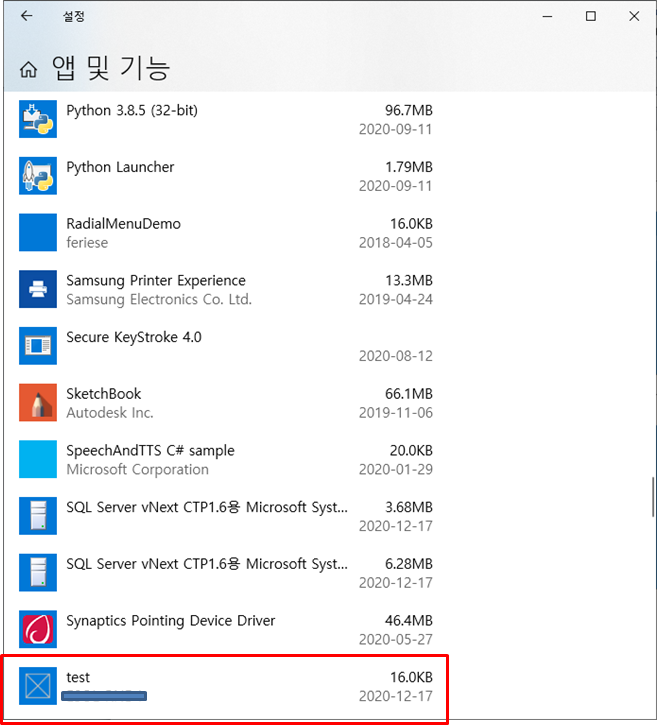
Task: Click the 2020-08-12 install date
Action: coord(396,356)
